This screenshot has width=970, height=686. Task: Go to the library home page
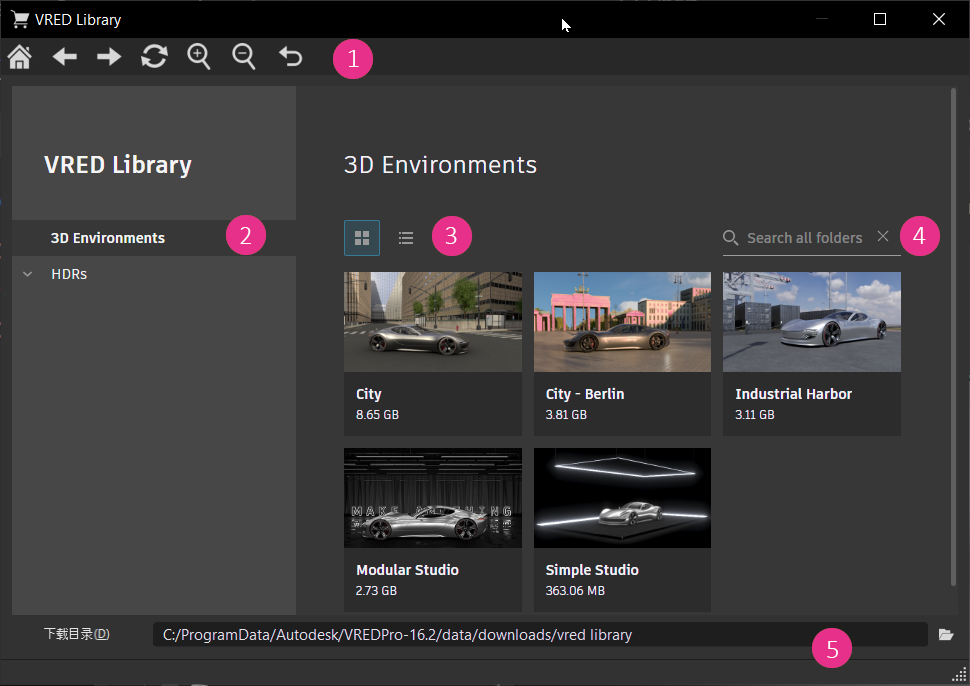(x=20, y=57)
